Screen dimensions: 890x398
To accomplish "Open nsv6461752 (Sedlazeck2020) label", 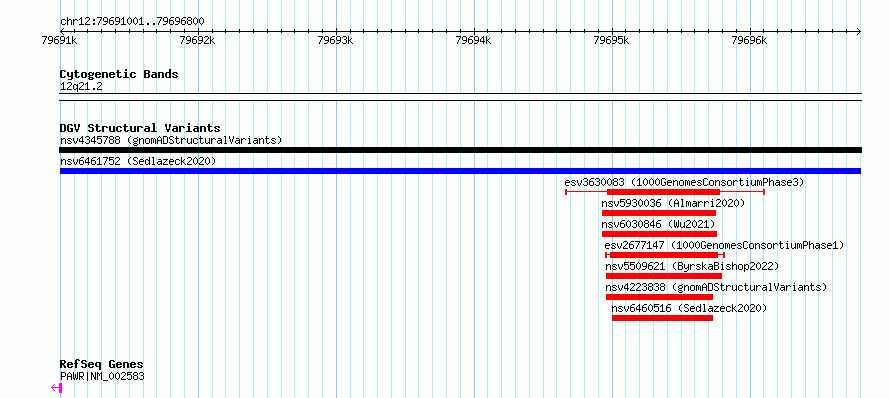I will (x=138, y=161).
